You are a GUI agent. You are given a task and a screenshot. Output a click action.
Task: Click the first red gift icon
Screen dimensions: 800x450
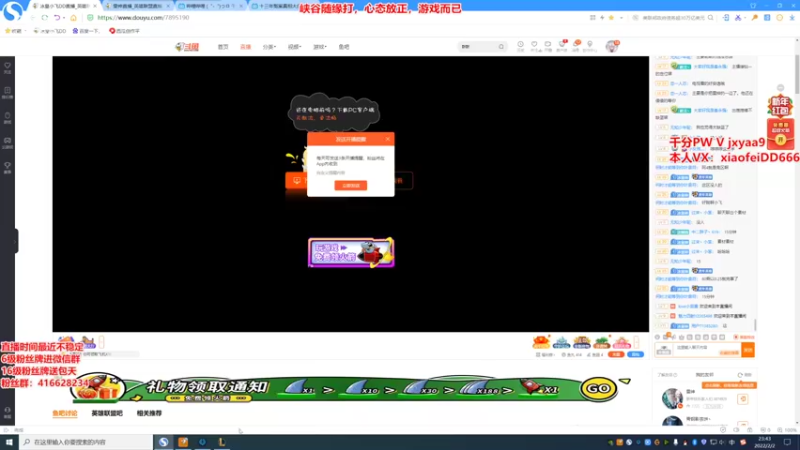pos(541,342)
